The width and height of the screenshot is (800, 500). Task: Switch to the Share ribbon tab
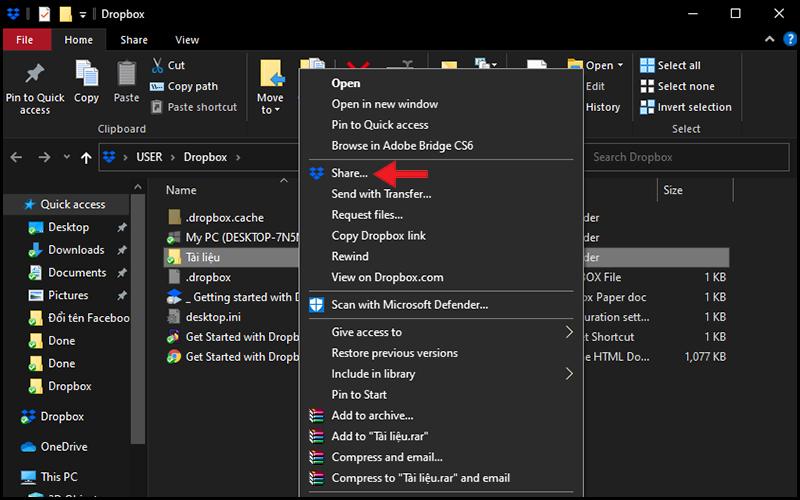pyautogui.click(x=134, y=40)
